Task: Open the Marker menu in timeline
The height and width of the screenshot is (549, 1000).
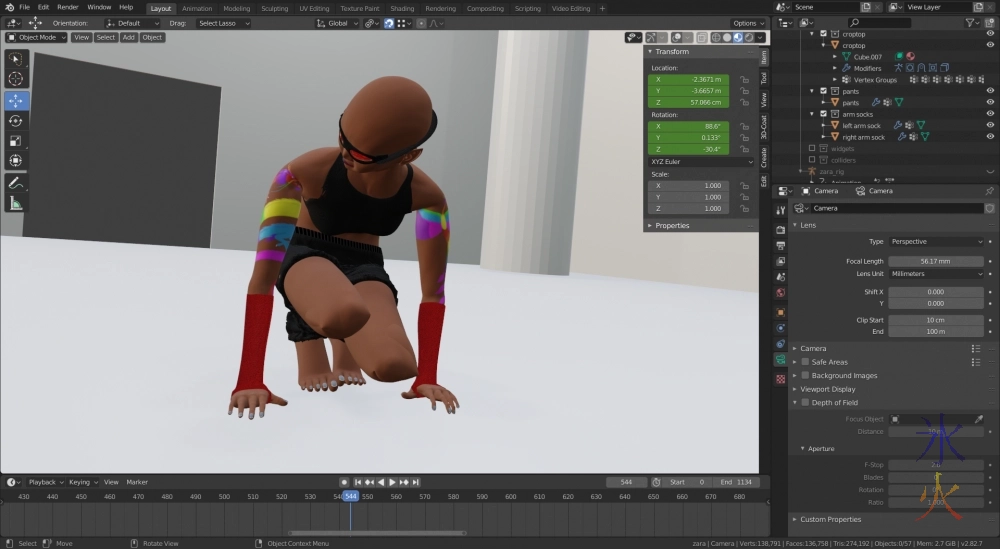Action: point(136,482)
